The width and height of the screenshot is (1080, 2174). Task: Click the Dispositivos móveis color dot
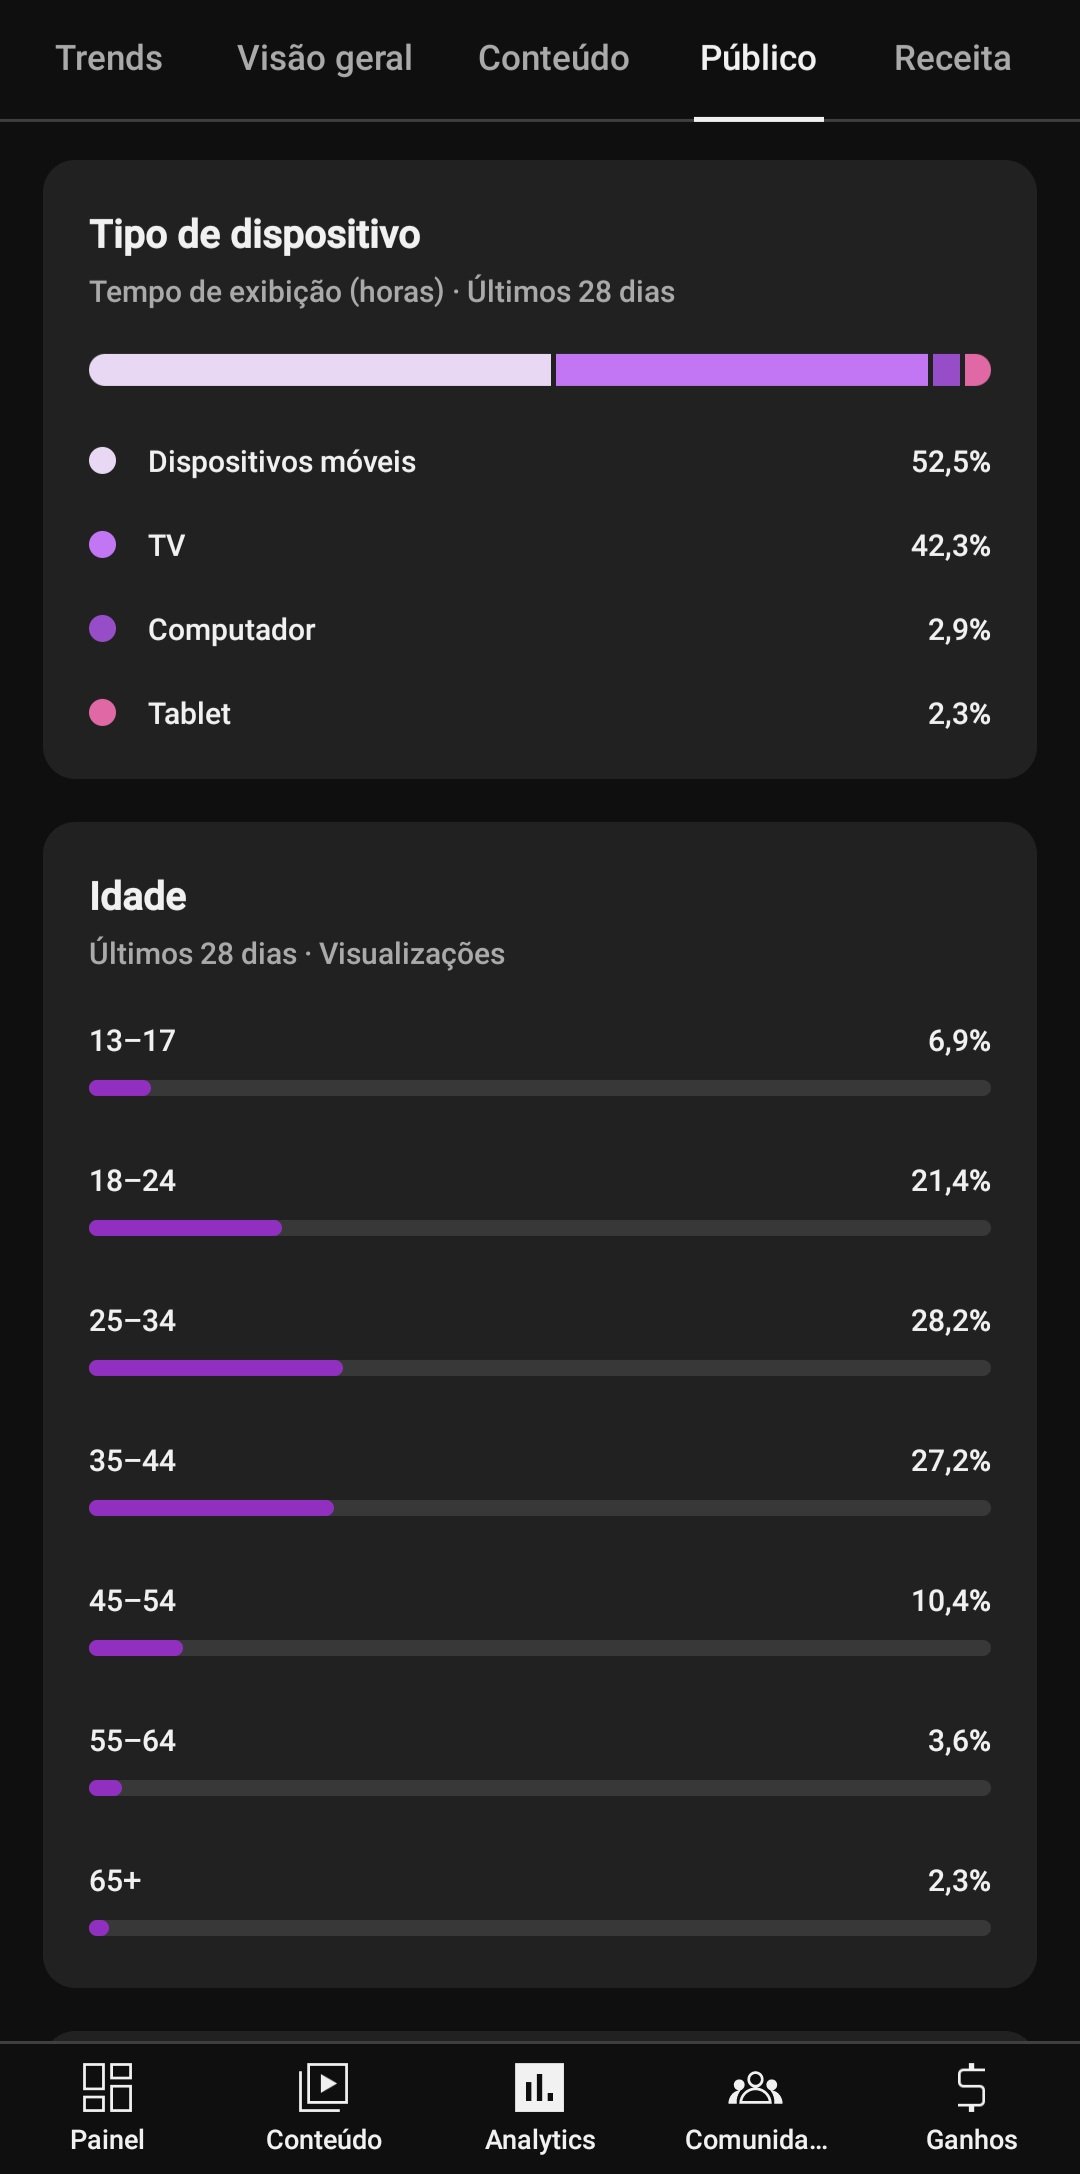pyautogui.click(x=103, y=461)
